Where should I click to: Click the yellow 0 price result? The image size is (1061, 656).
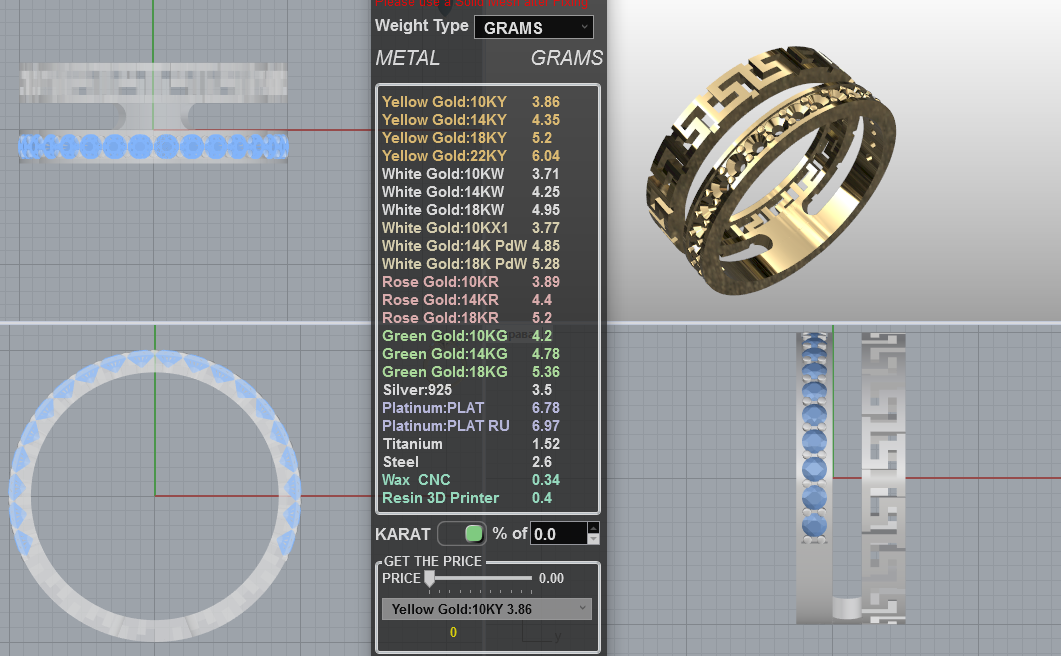click(453, 632)
